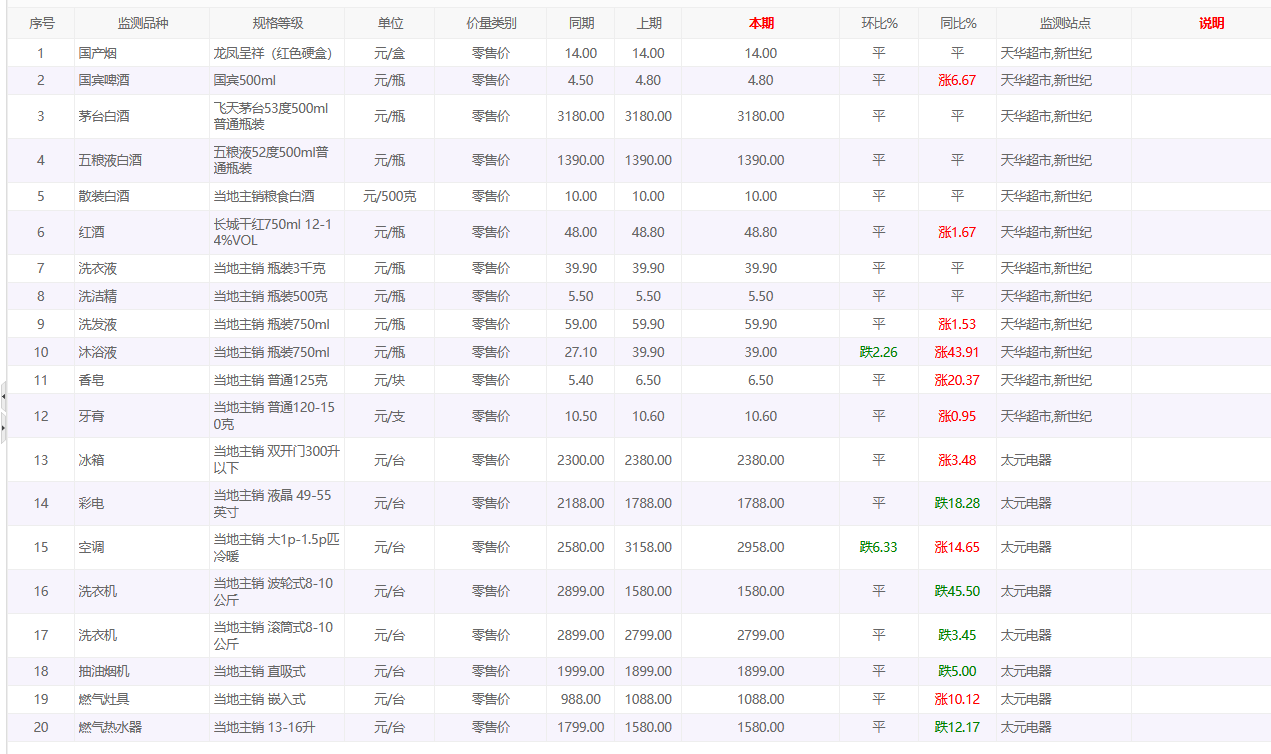Select the 洗发液 product cell

(x=142, y=324)
